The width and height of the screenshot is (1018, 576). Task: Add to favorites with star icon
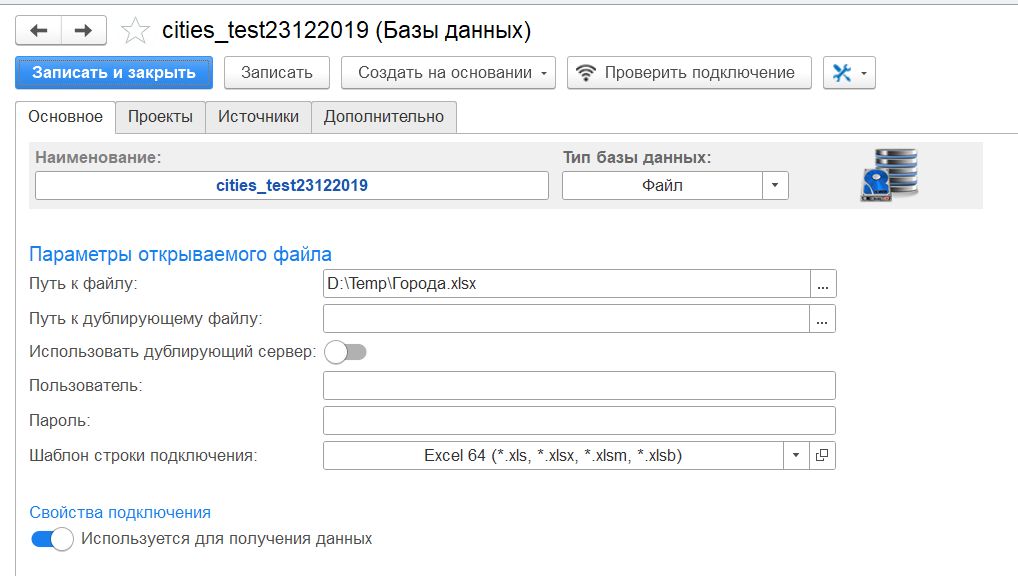click(x=135, y=31)
